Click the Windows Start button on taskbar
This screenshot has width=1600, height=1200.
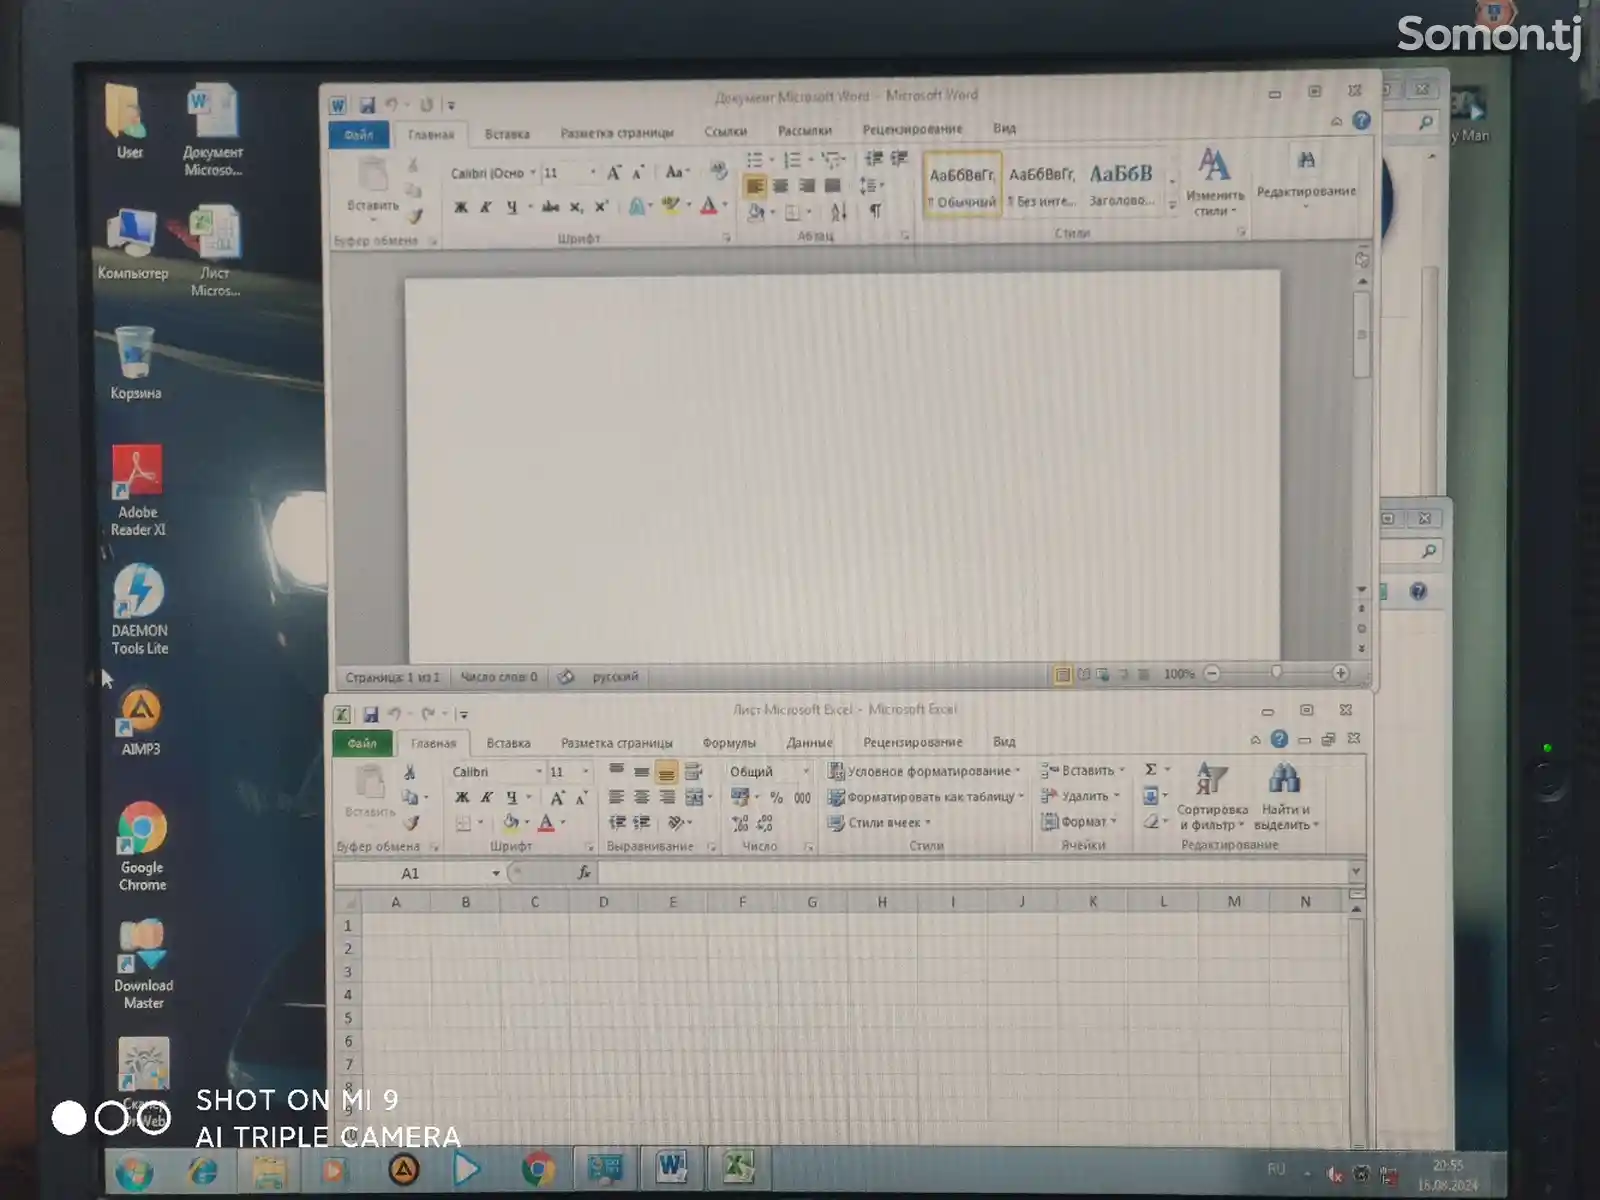[x=134, y=1171]
